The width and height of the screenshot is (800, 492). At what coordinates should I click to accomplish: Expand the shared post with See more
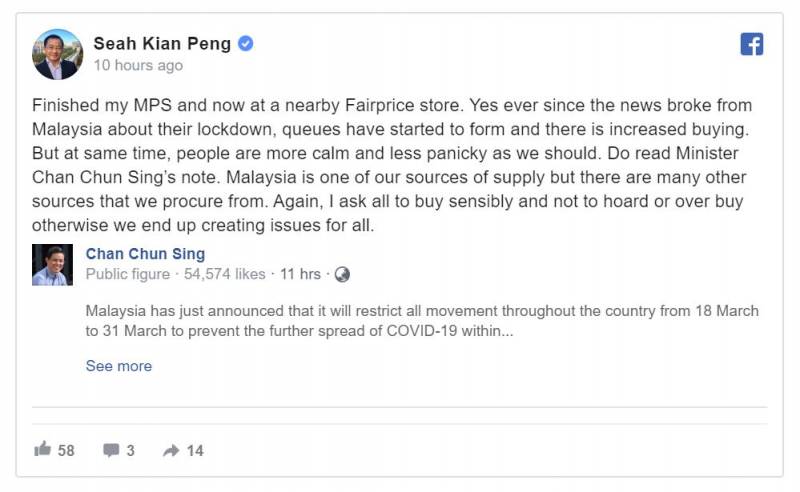coord(119,366)
